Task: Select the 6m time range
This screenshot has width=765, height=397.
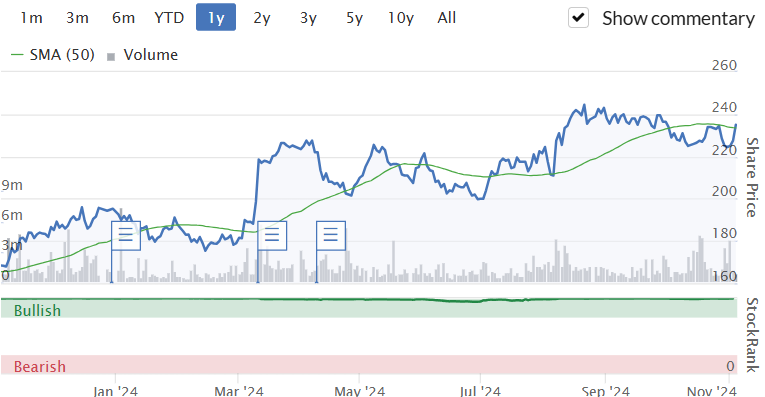Action: coord(123,18)
